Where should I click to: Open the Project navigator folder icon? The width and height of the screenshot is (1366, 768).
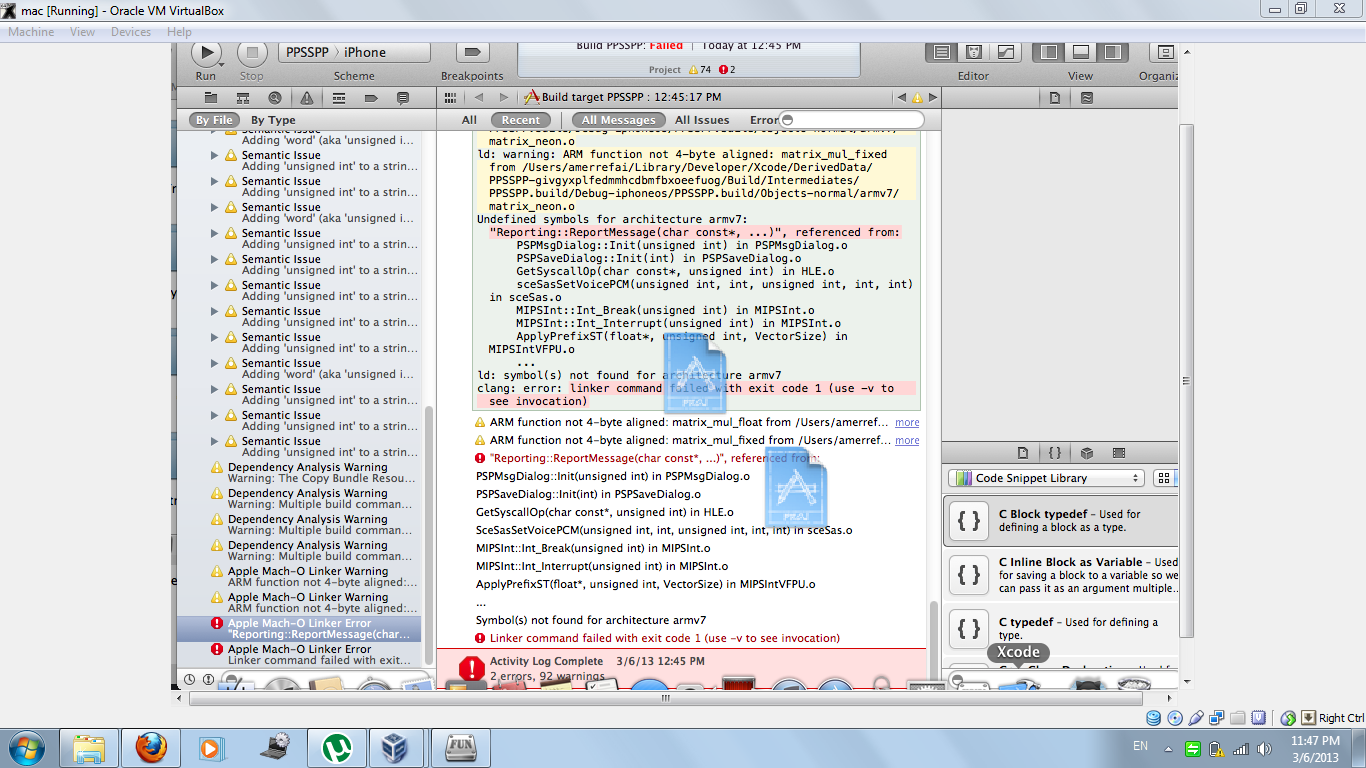210,98
